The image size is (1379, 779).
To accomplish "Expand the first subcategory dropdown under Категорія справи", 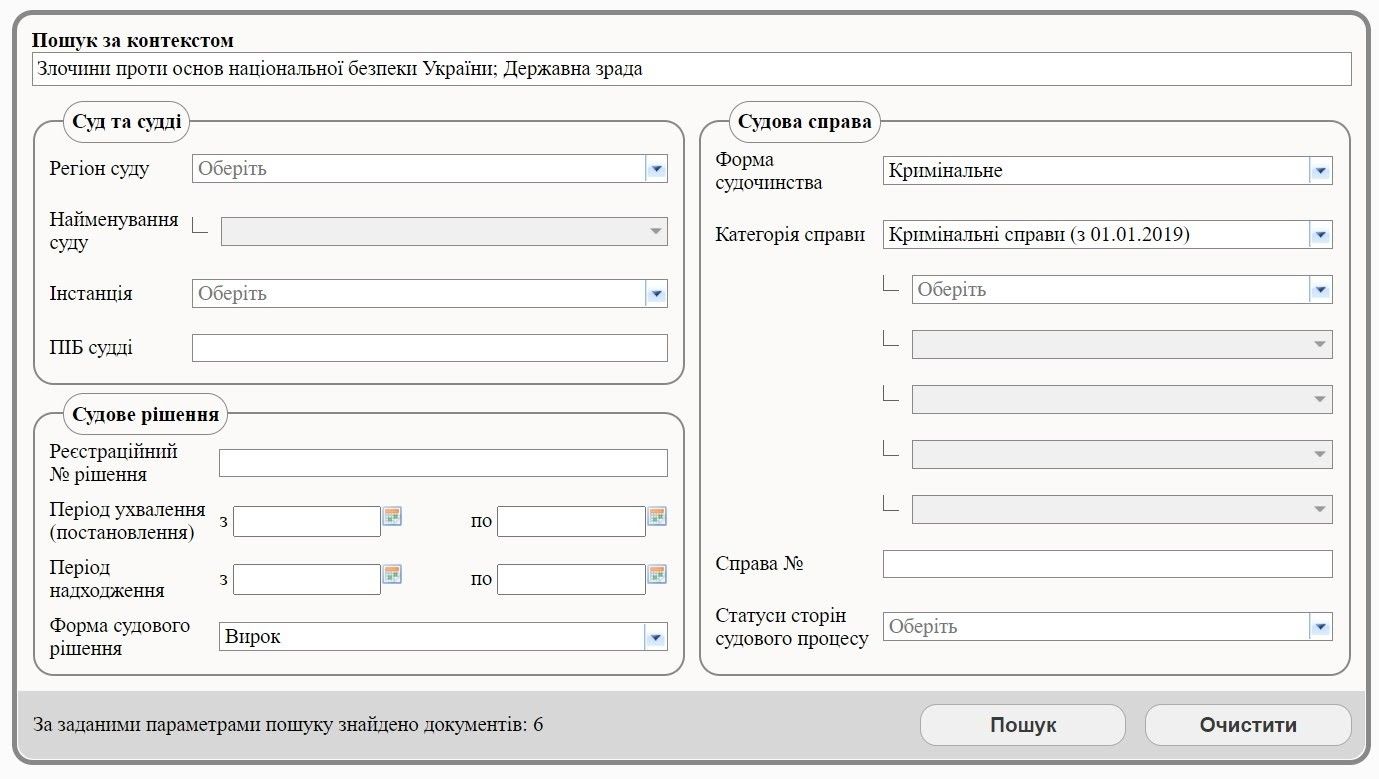I will pos(1320,290).
